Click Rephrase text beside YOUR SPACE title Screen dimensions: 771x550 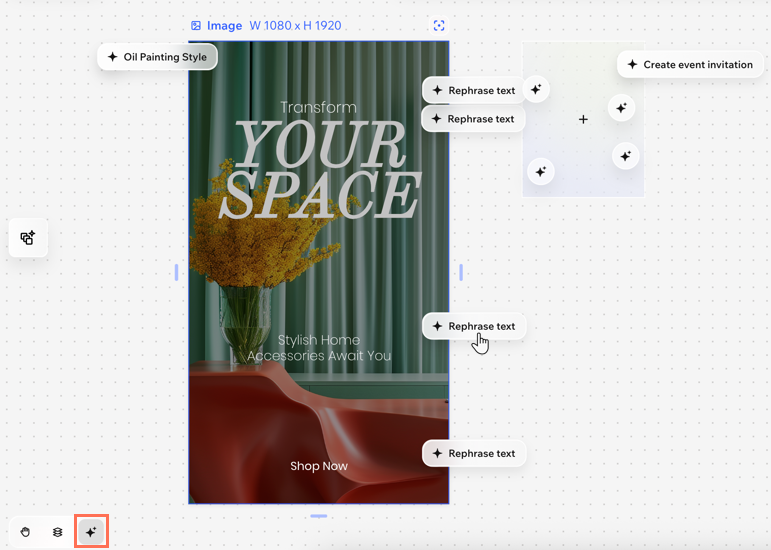click(x=473, y=119)
